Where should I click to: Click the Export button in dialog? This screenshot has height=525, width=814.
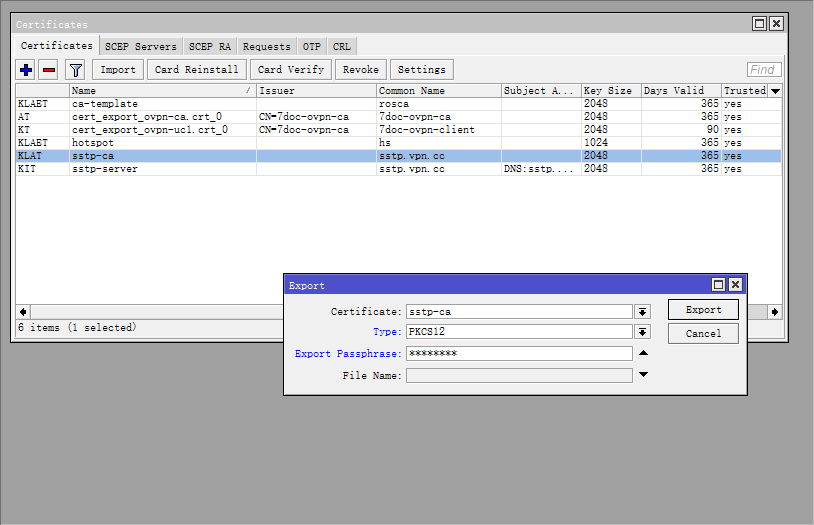pos(703,310)
